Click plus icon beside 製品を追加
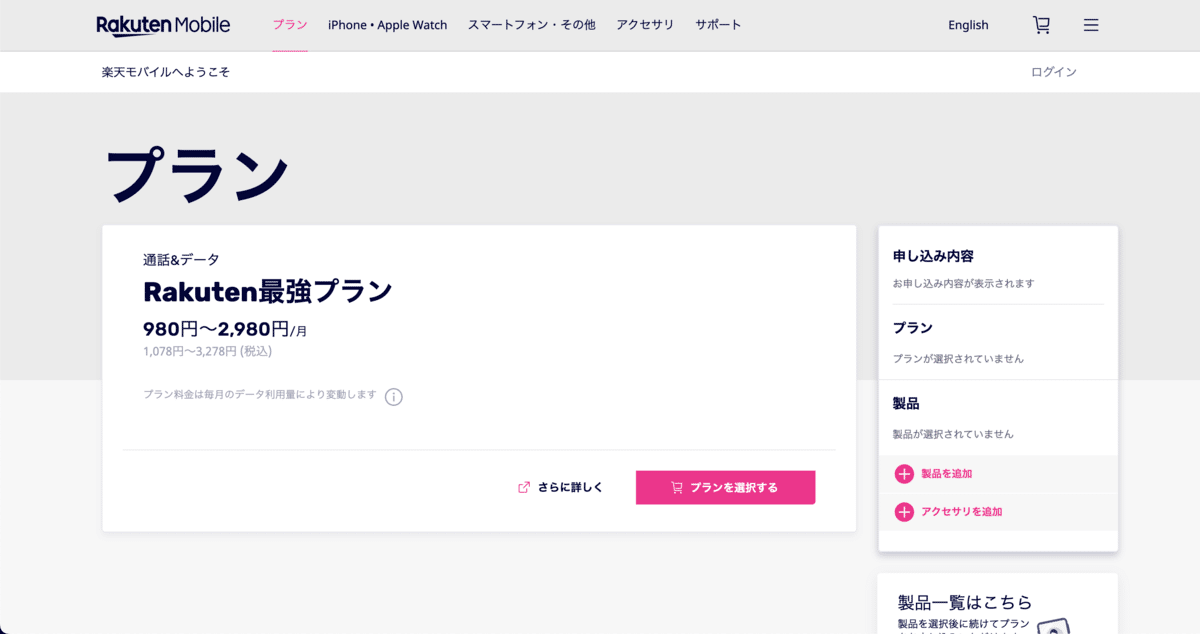 point(904,474)
